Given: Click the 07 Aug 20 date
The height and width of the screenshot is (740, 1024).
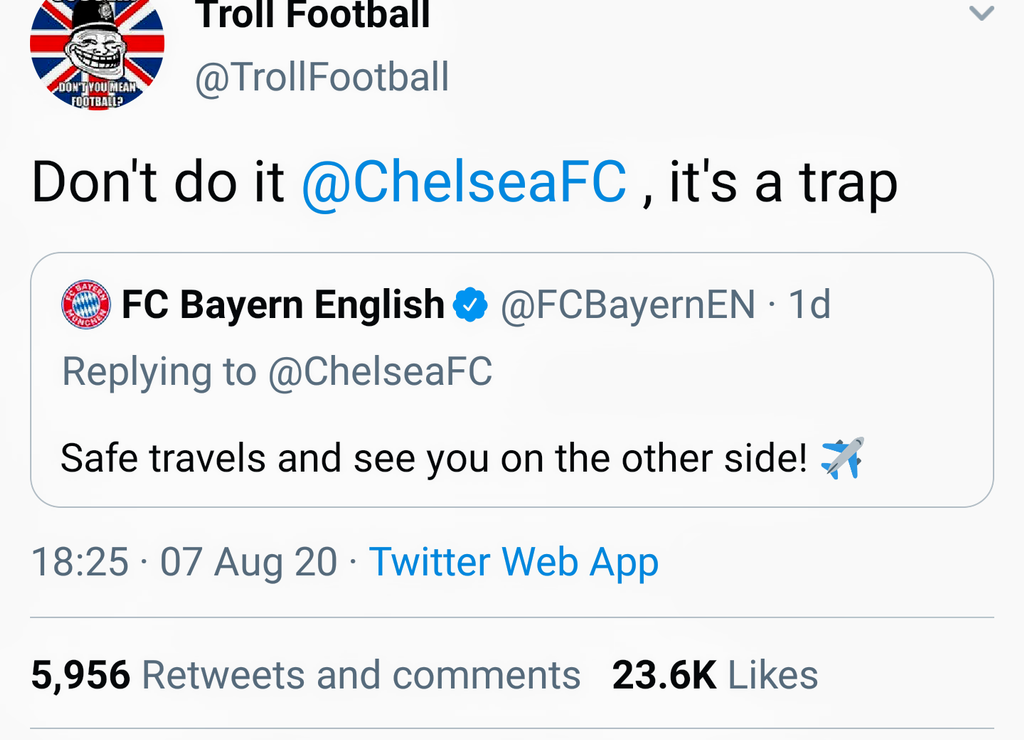Looking at the screenshot, I should click(x=248, y=562).
